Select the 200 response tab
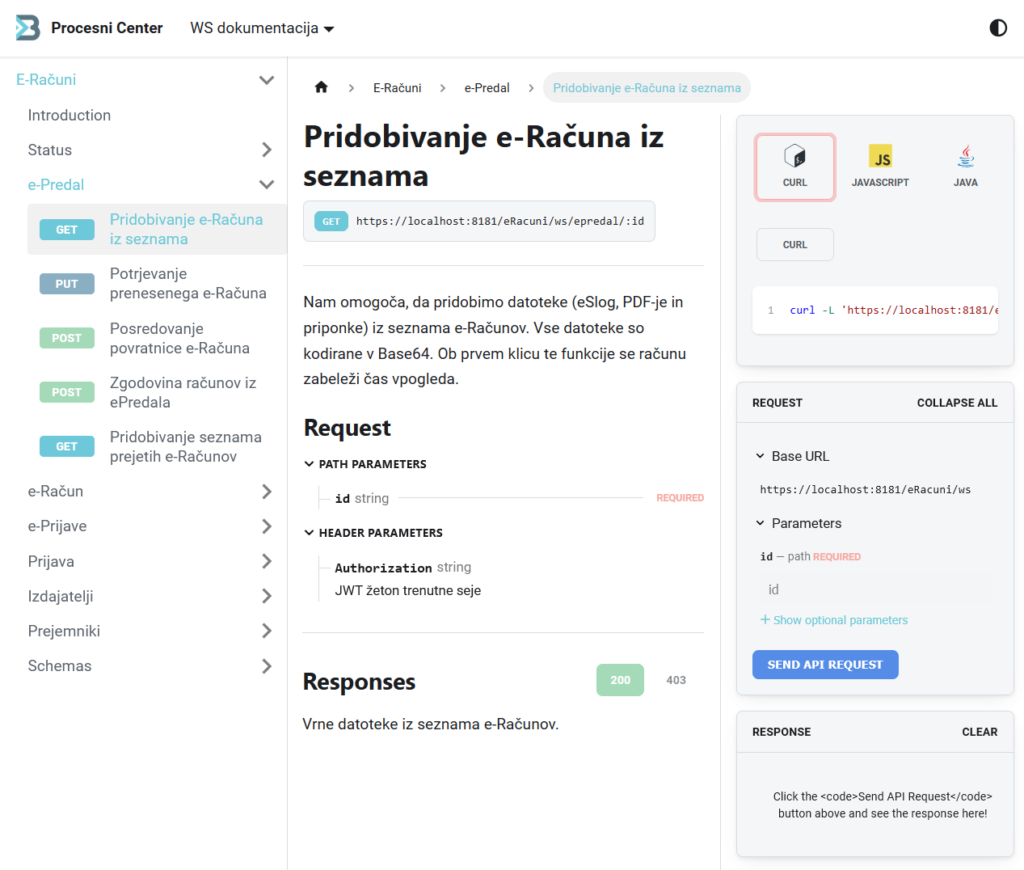The height and width of the screenshot is (870, 1024). pos(620,680)
